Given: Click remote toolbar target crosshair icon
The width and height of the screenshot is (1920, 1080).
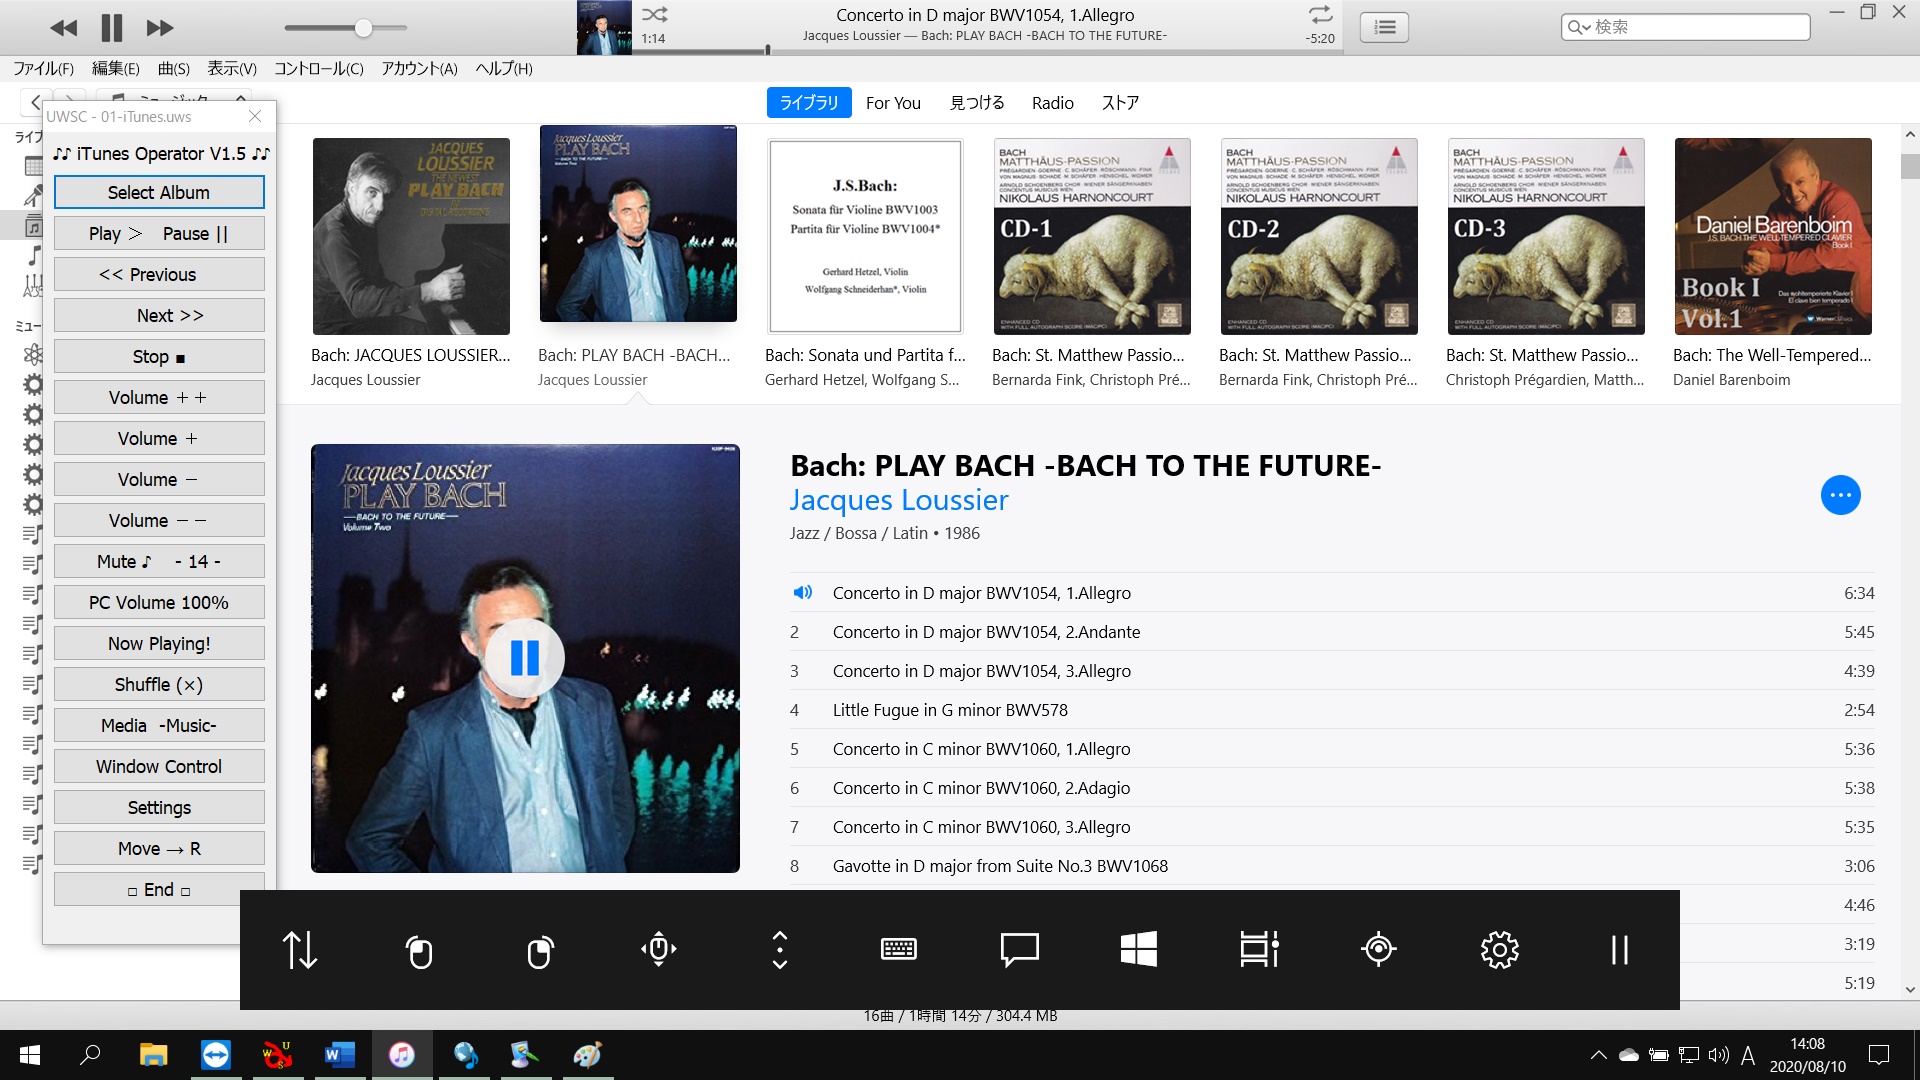Looking at the screenshot, I should pos(1379,949).
